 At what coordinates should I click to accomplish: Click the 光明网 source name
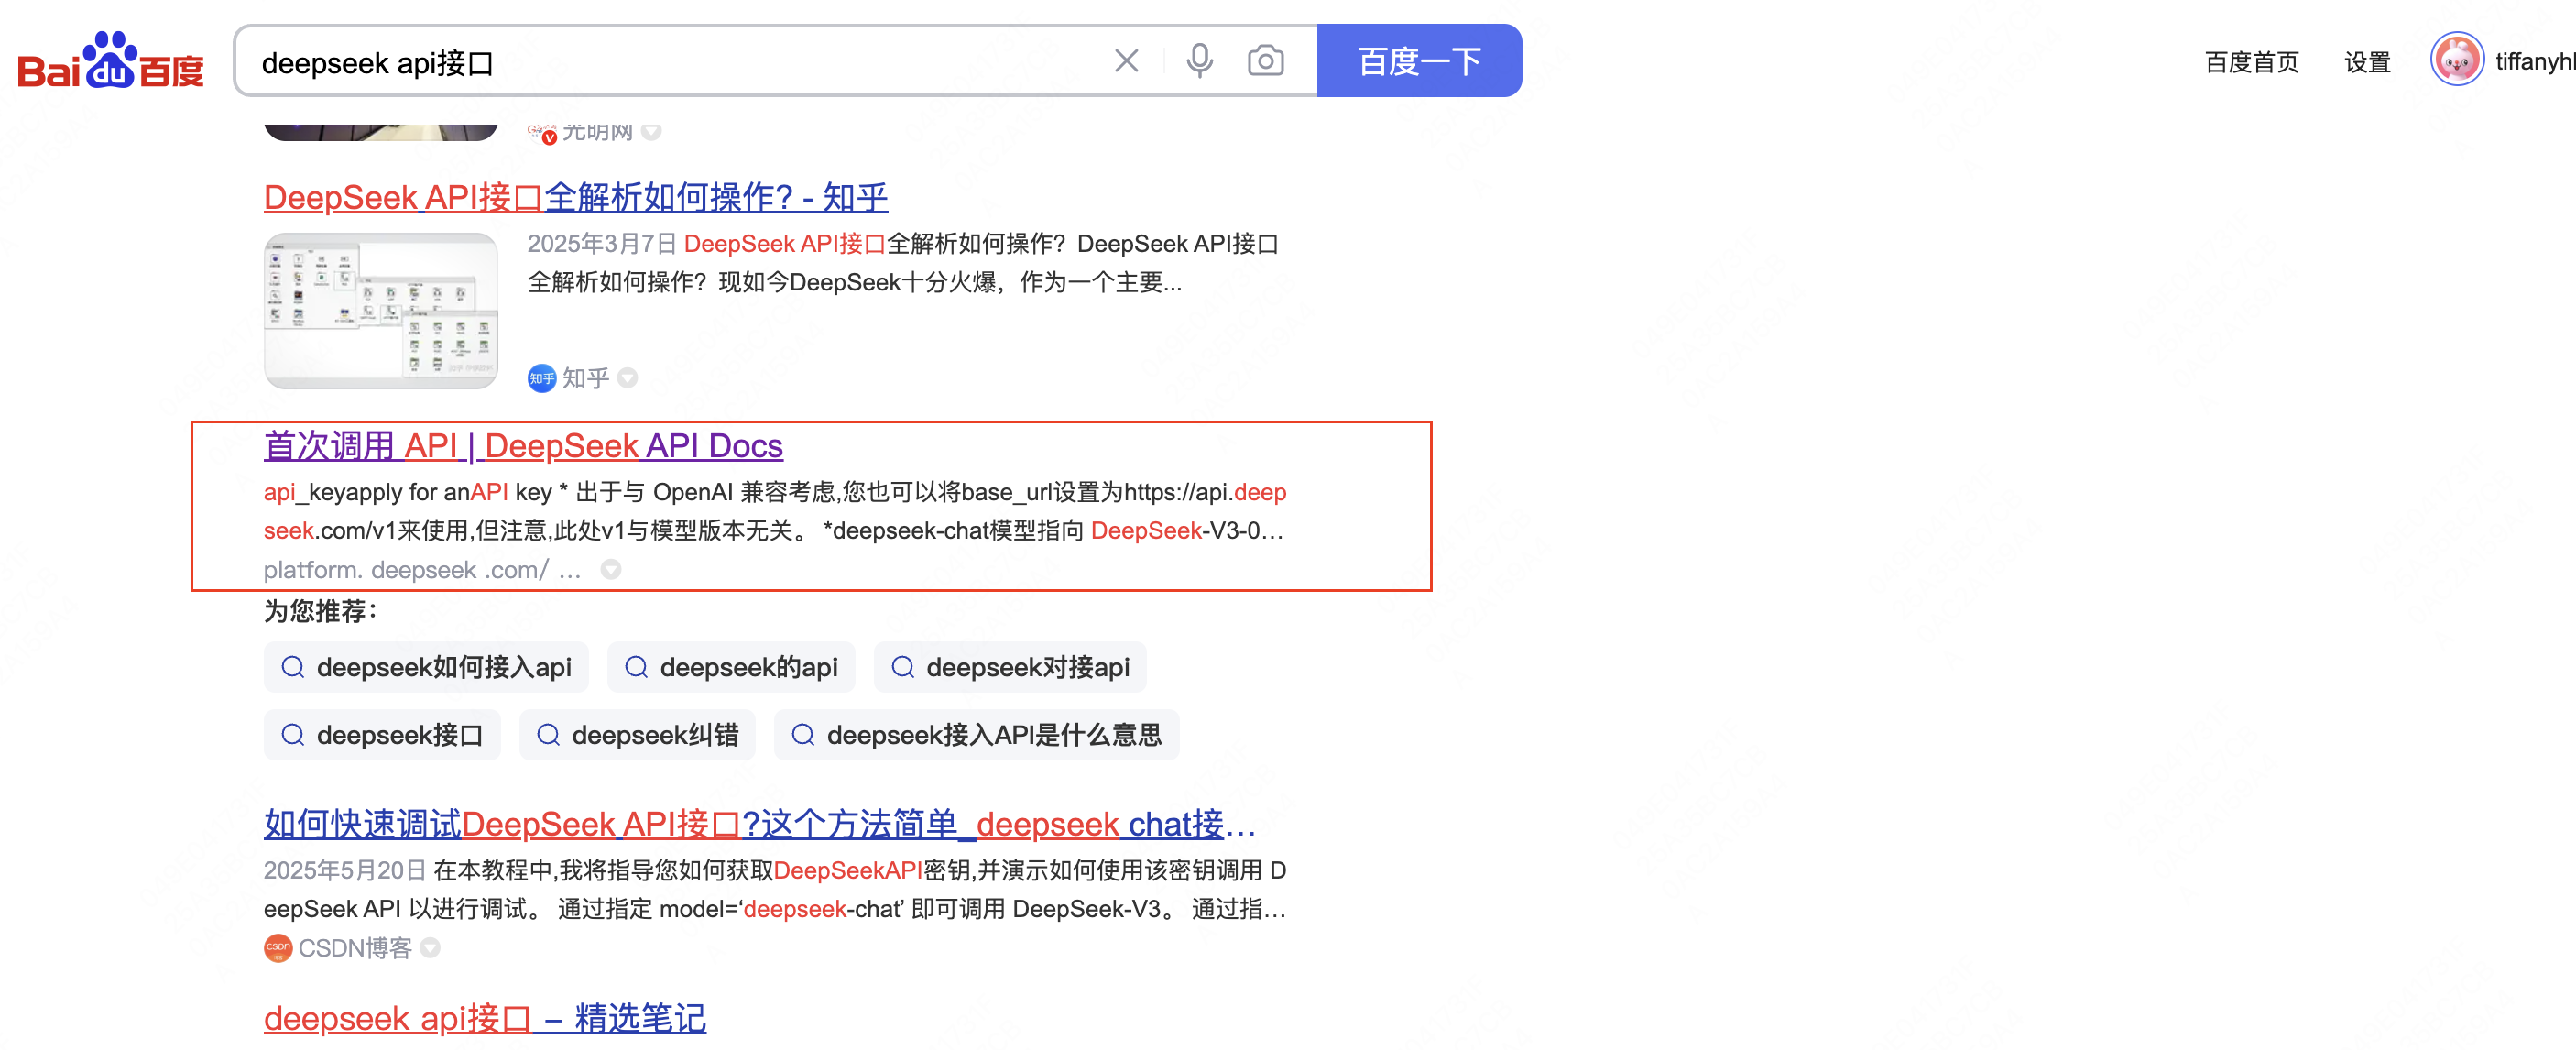click(x=597, y=131)
